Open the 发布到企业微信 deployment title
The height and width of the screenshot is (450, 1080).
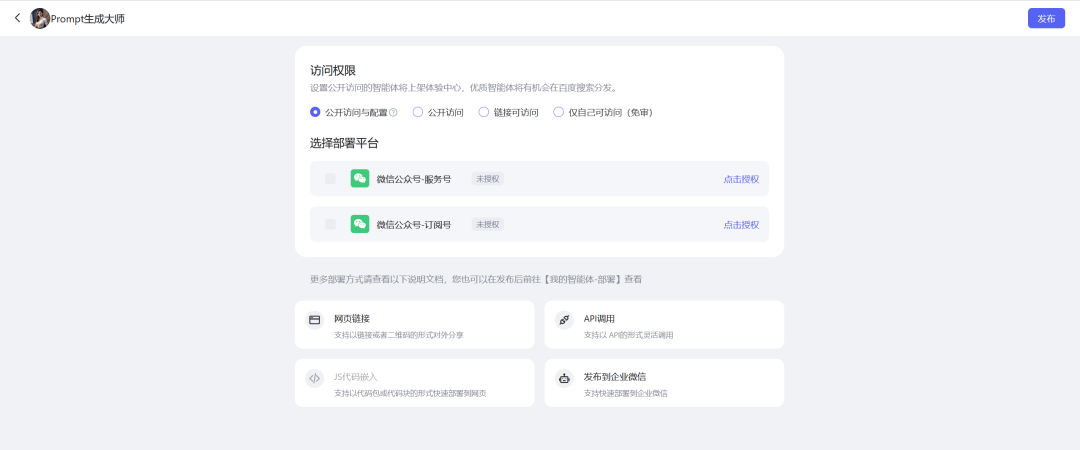614,377
